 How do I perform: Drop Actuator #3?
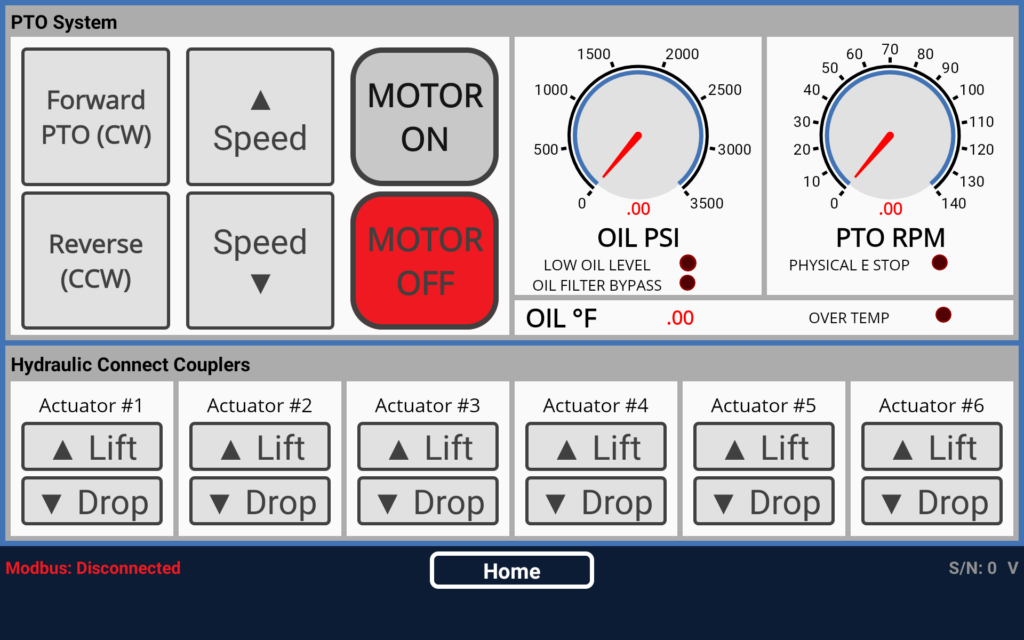click(x=428, y=500)
